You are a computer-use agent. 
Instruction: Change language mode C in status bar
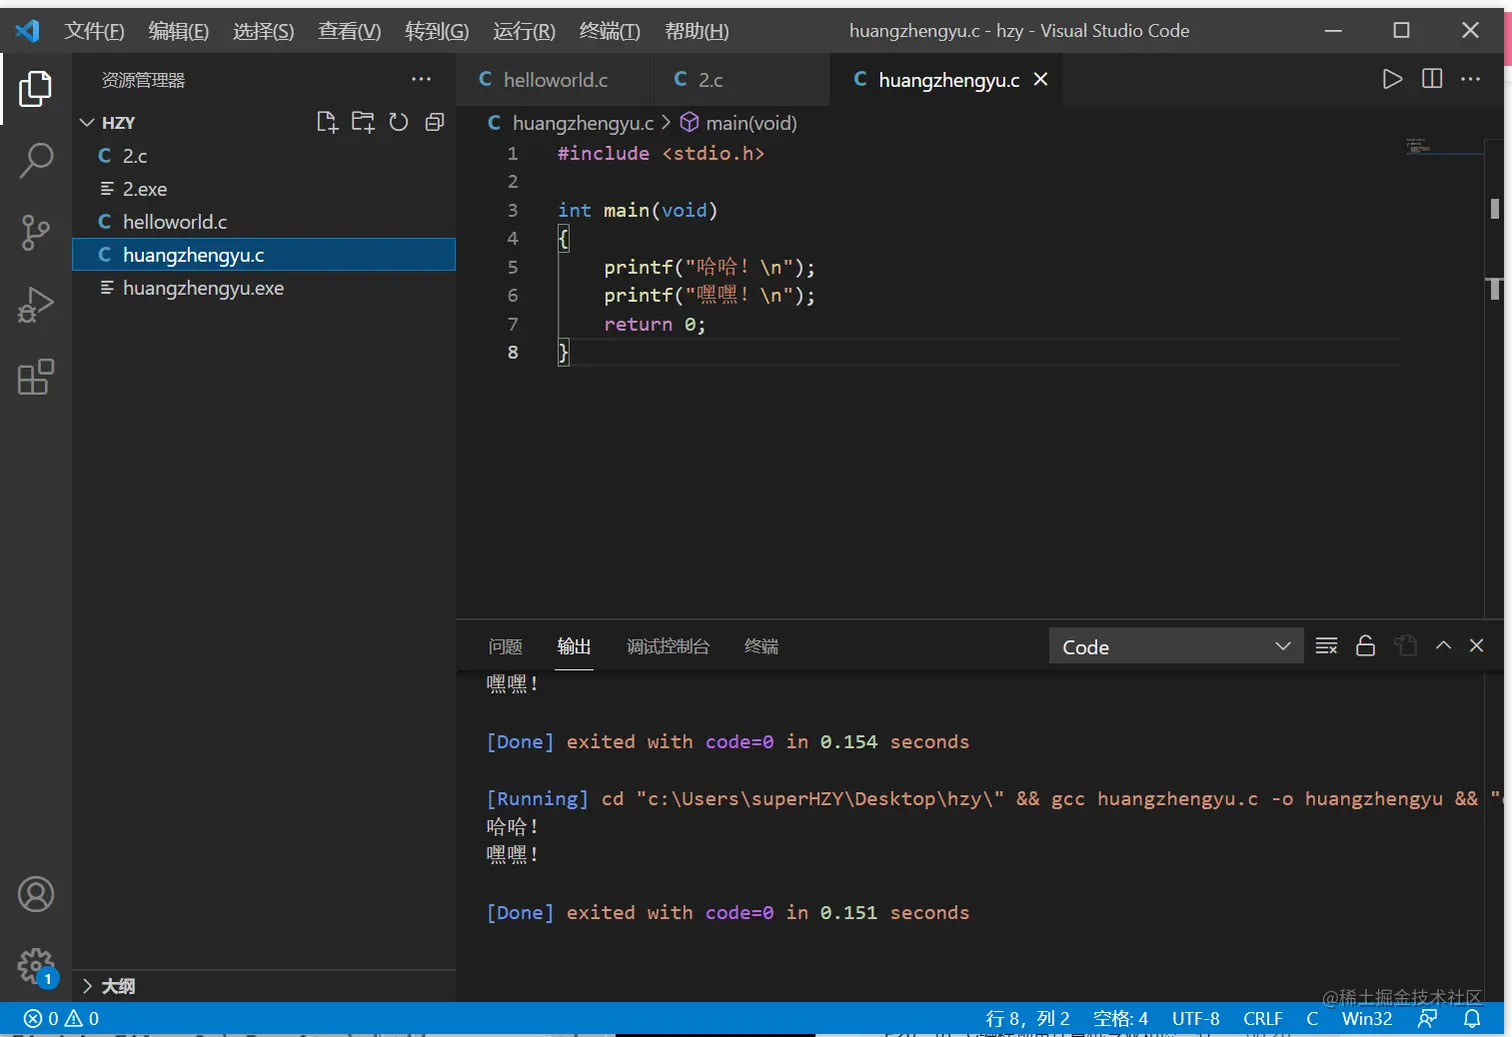[x=1312, y=1018]
